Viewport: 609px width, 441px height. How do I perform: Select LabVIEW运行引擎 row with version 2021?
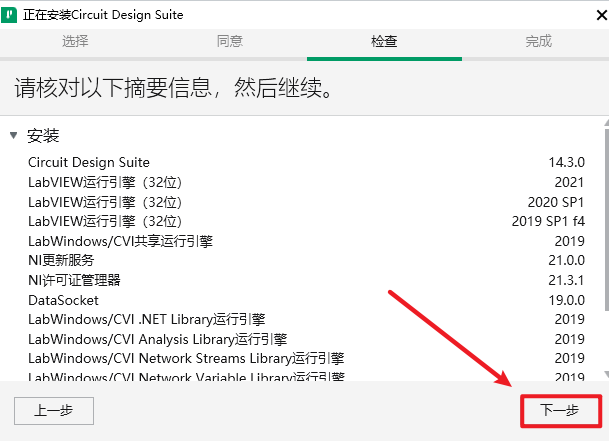(x=306, y=182)
